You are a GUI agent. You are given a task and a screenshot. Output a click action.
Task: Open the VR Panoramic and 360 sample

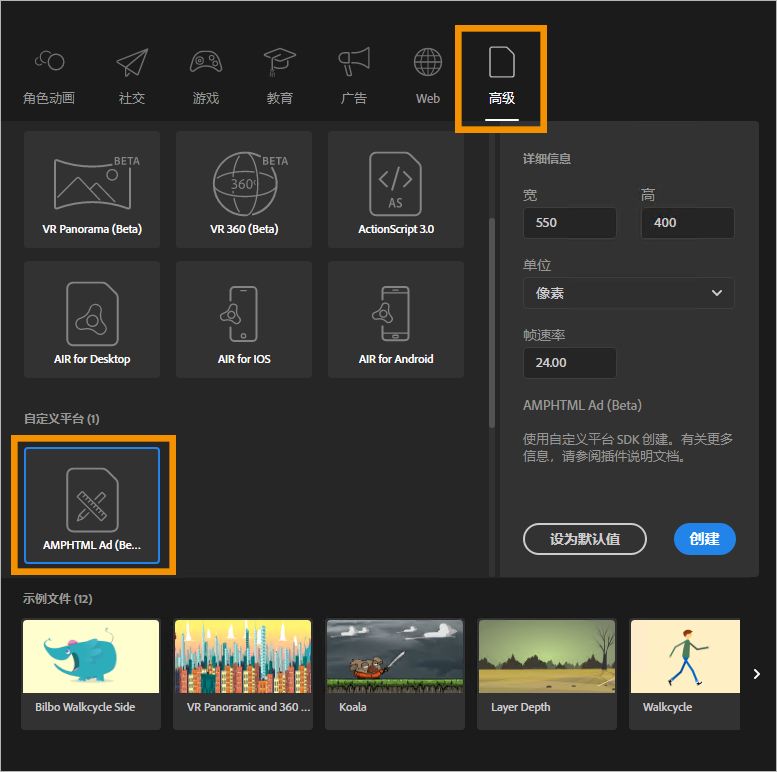point(243,674)
